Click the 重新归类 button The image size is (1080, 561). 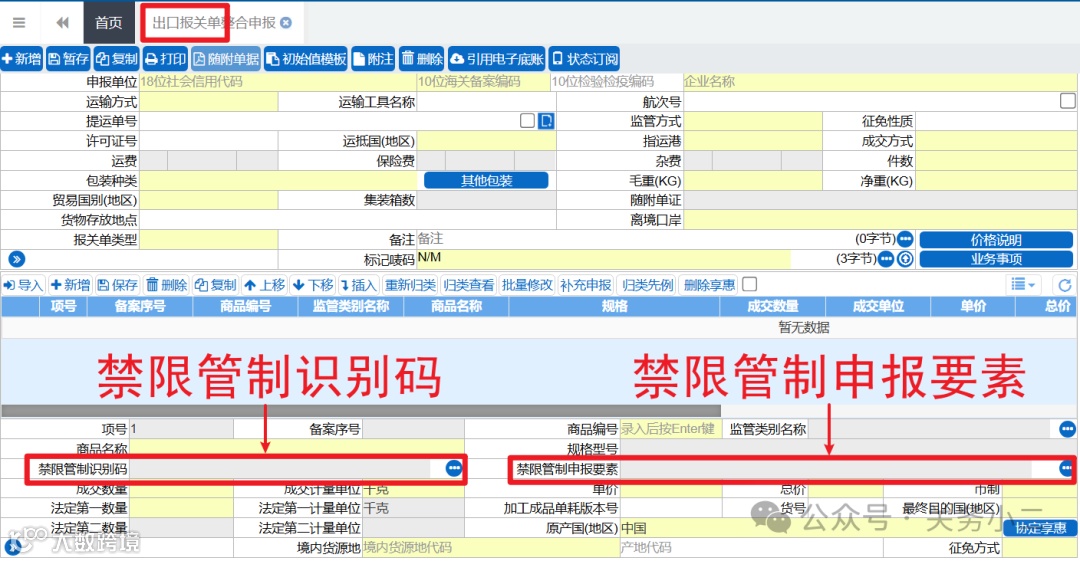(x=410, y=285)
